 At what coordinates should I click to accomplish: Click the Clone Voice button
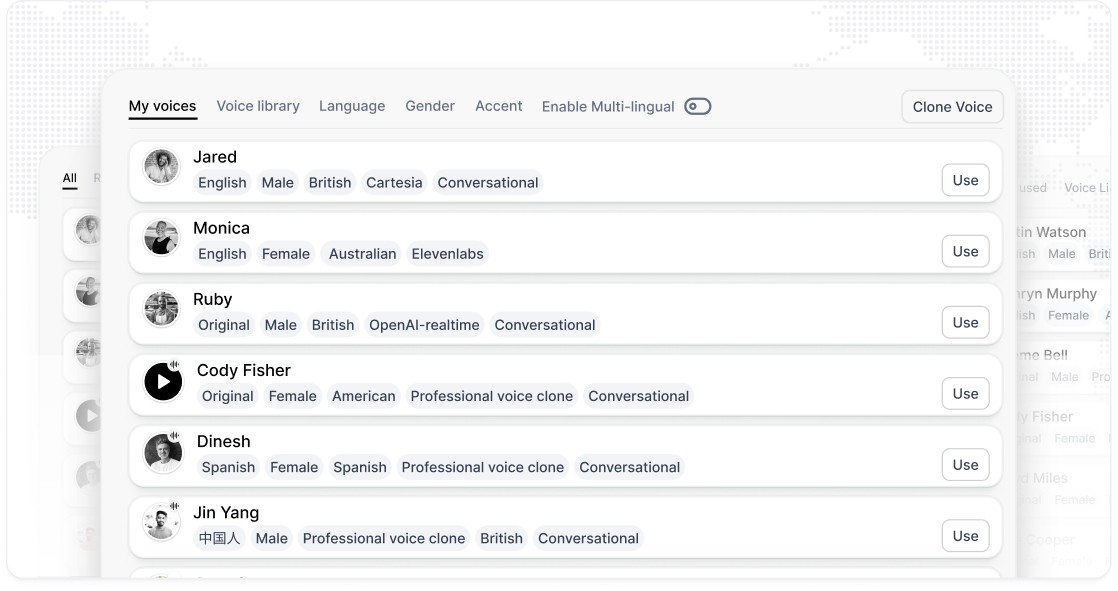click(953, 107)
